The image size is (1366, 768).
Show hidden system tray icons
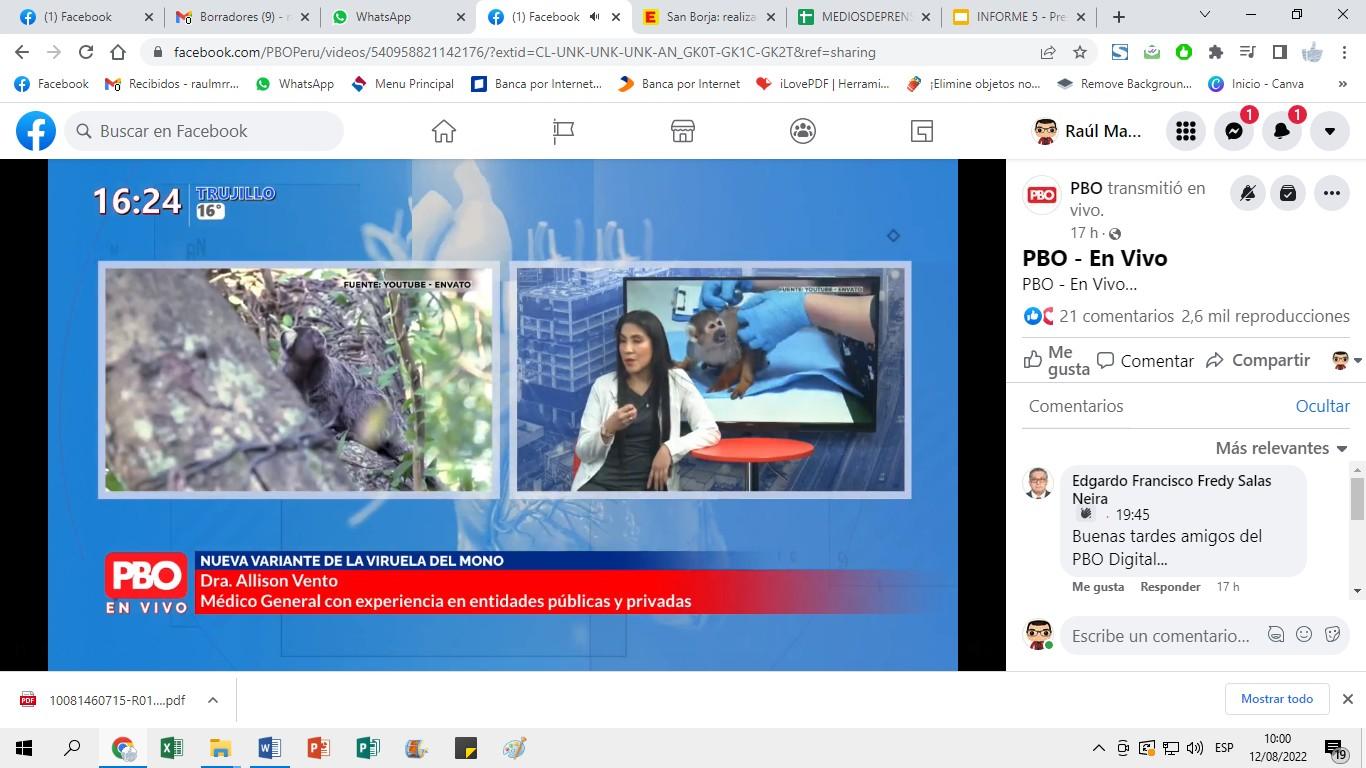[1098, 748]
